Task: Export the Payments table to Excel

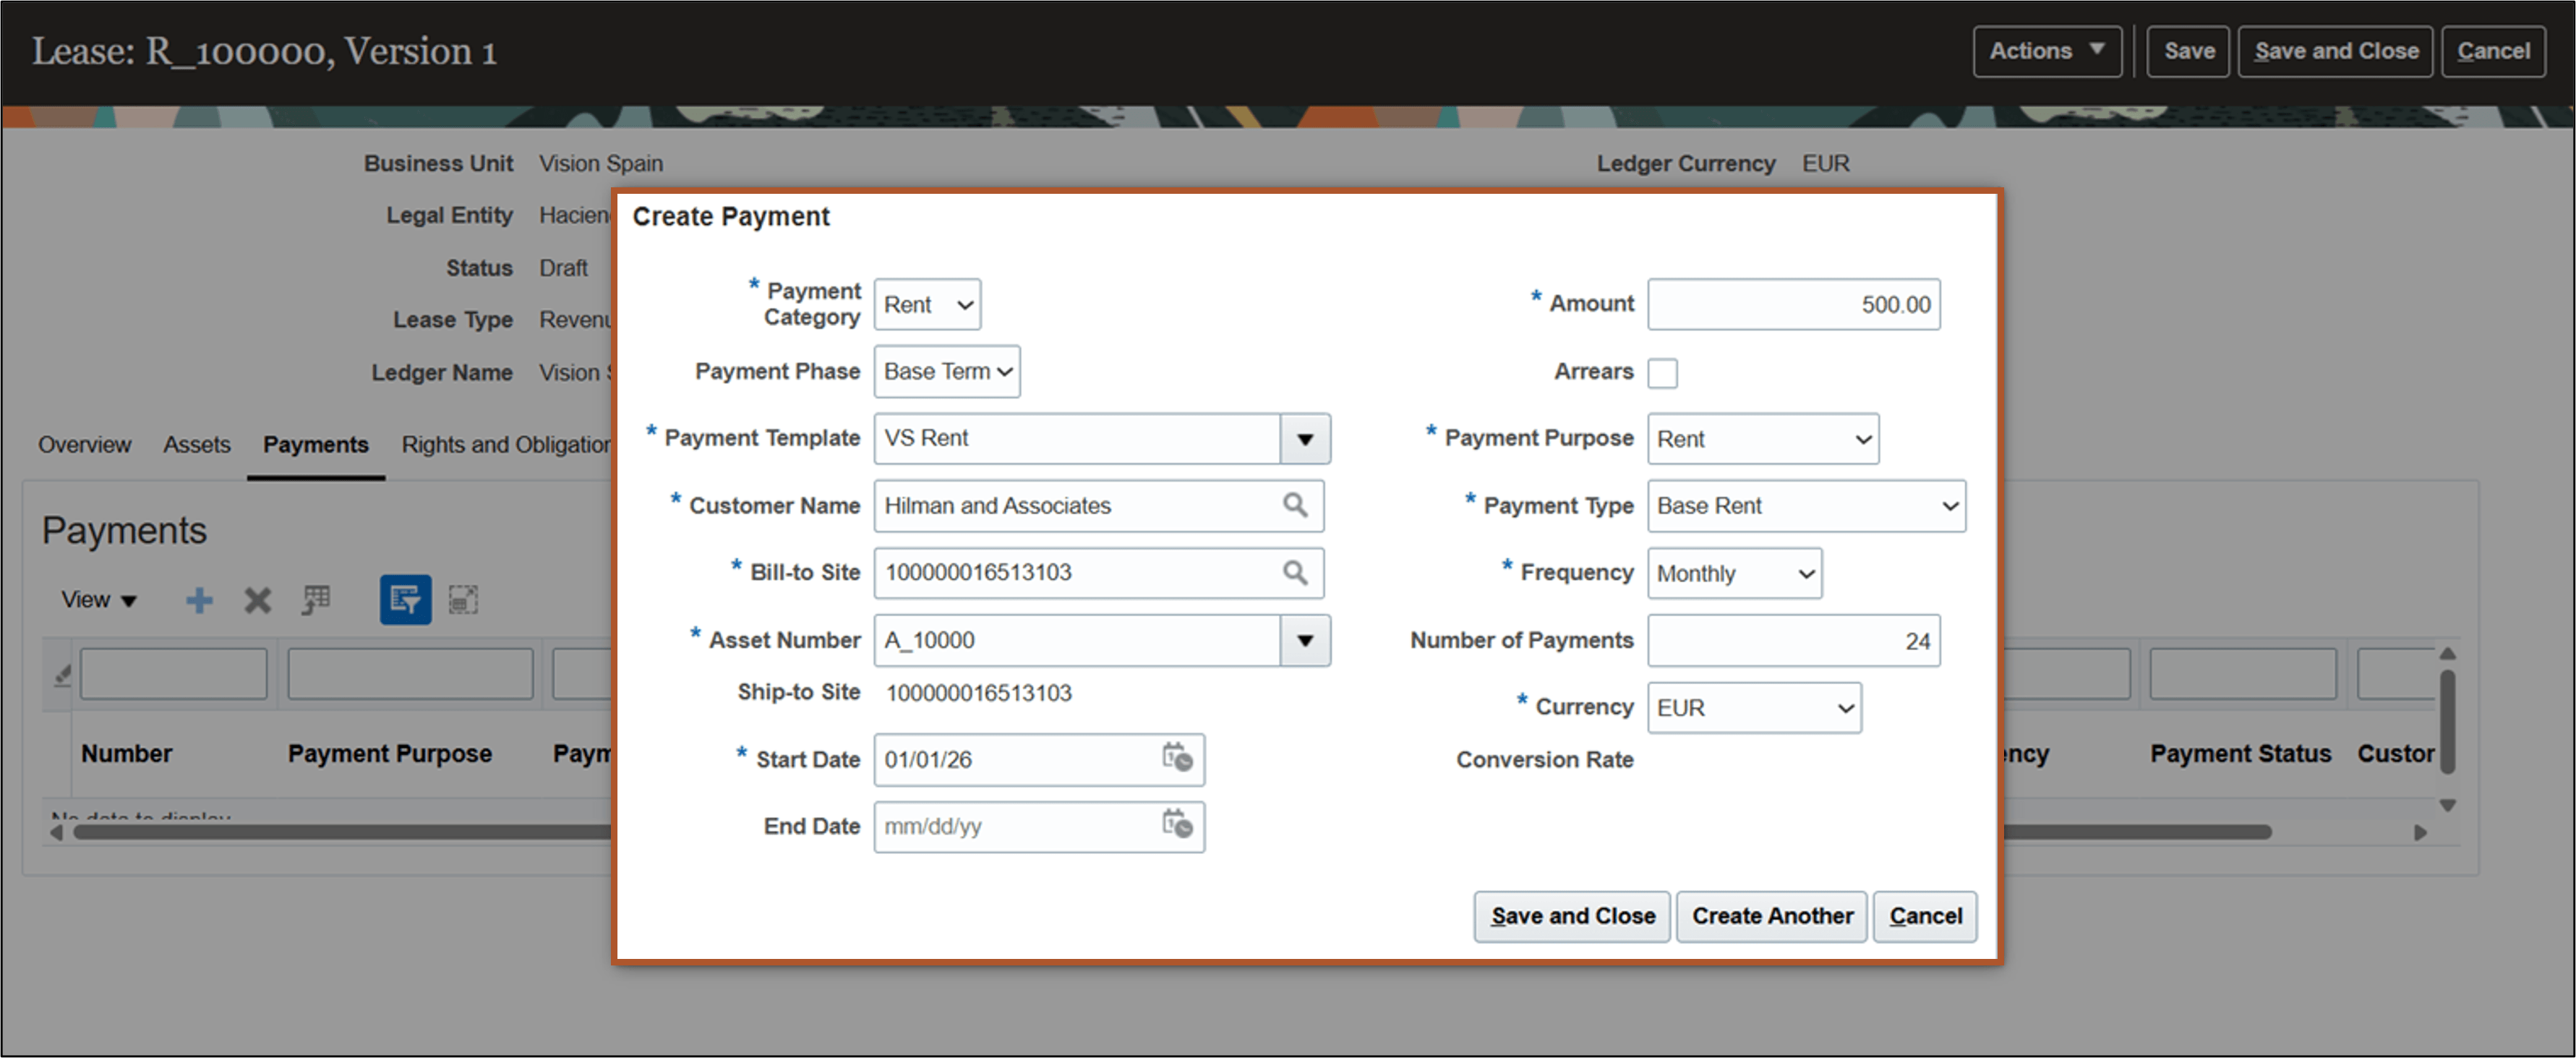Action: (x=315, y=600)
